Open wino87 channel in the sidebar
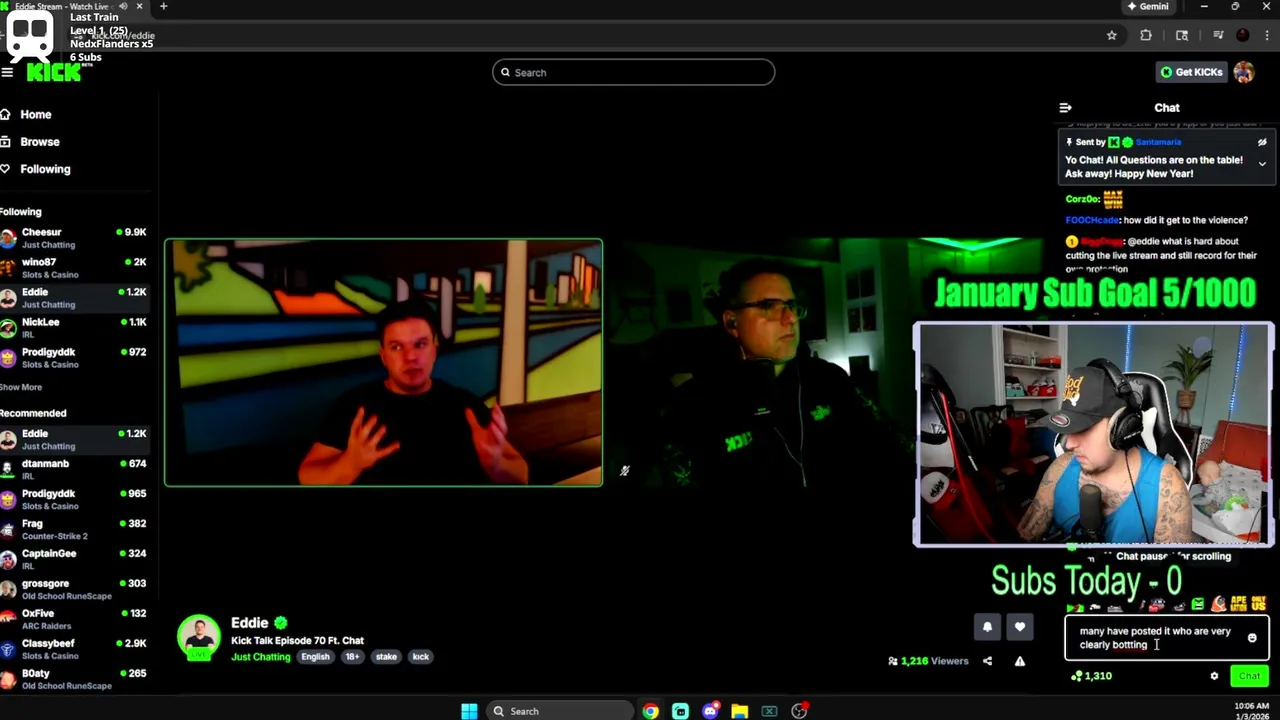 [75, 268]
